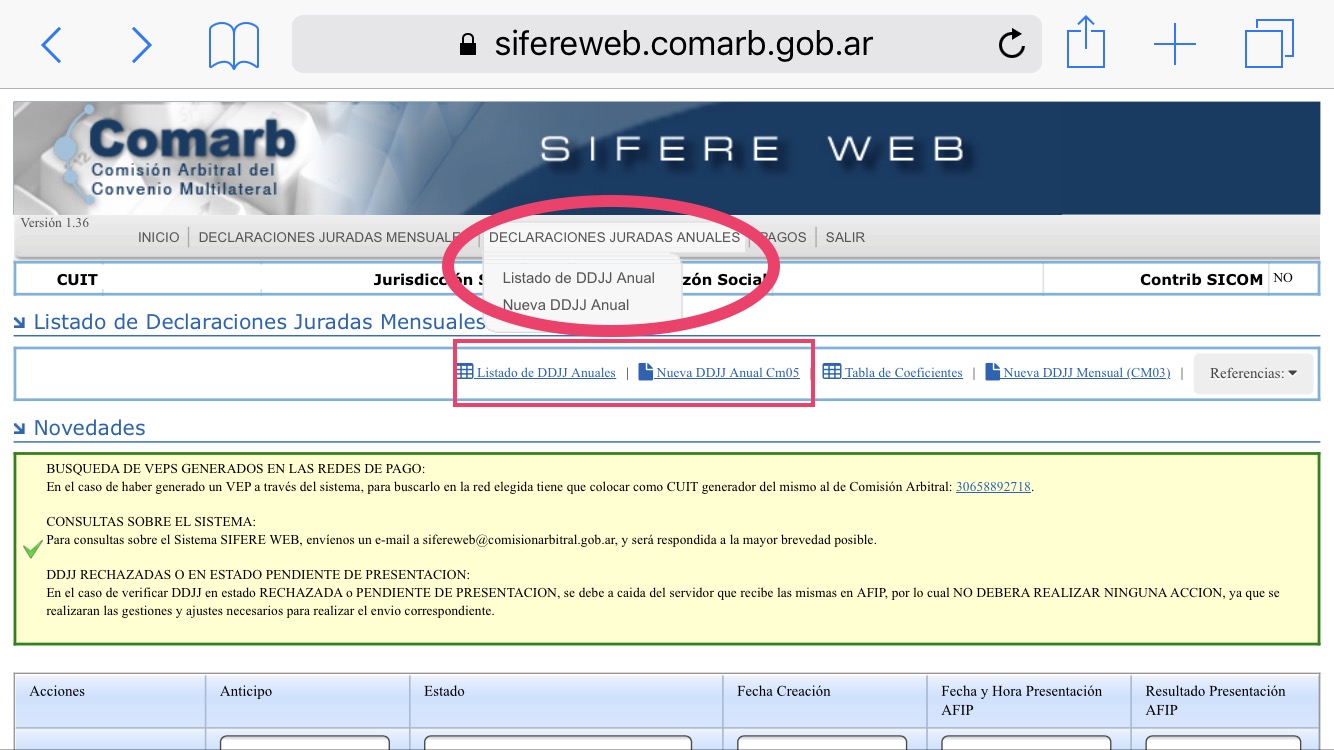The width and height of the screenshot is (1334, 750).
Task: Open a new tab with plus icon
Action: [1174, 45]
